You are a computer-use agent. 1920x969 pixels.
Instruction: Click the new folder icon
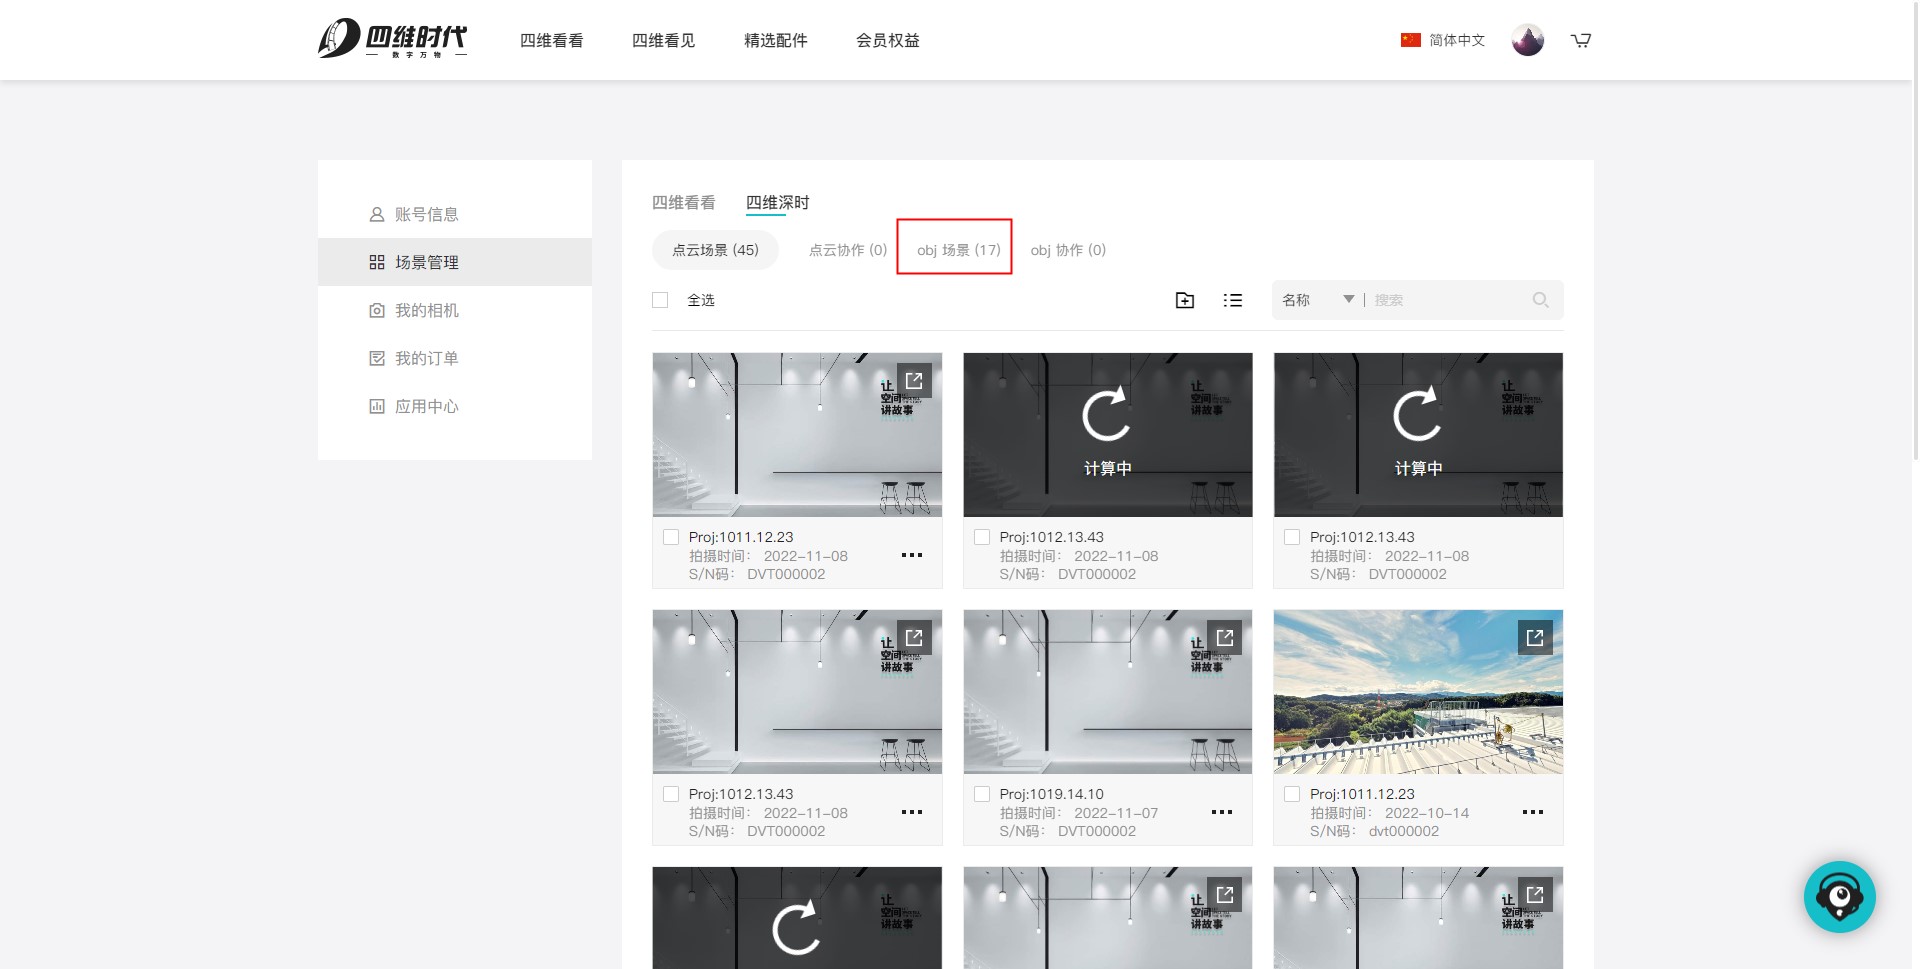pyautogui.click(x=1184, y=300)
